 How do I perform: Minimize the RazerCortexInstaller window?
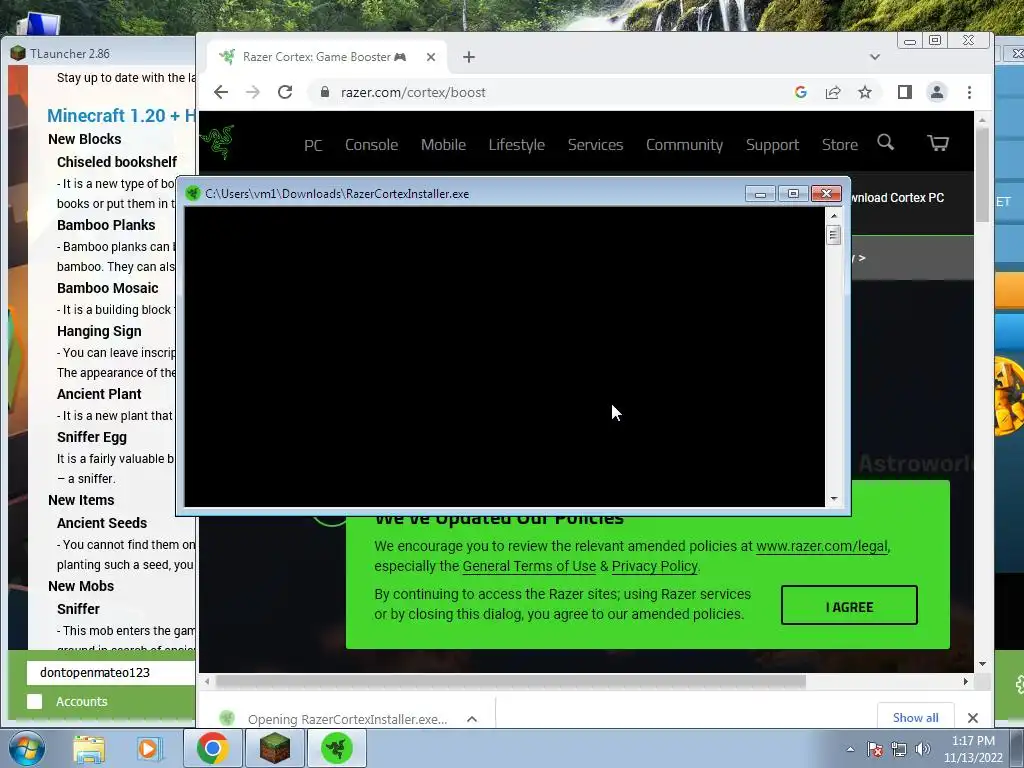coord(760,193)
